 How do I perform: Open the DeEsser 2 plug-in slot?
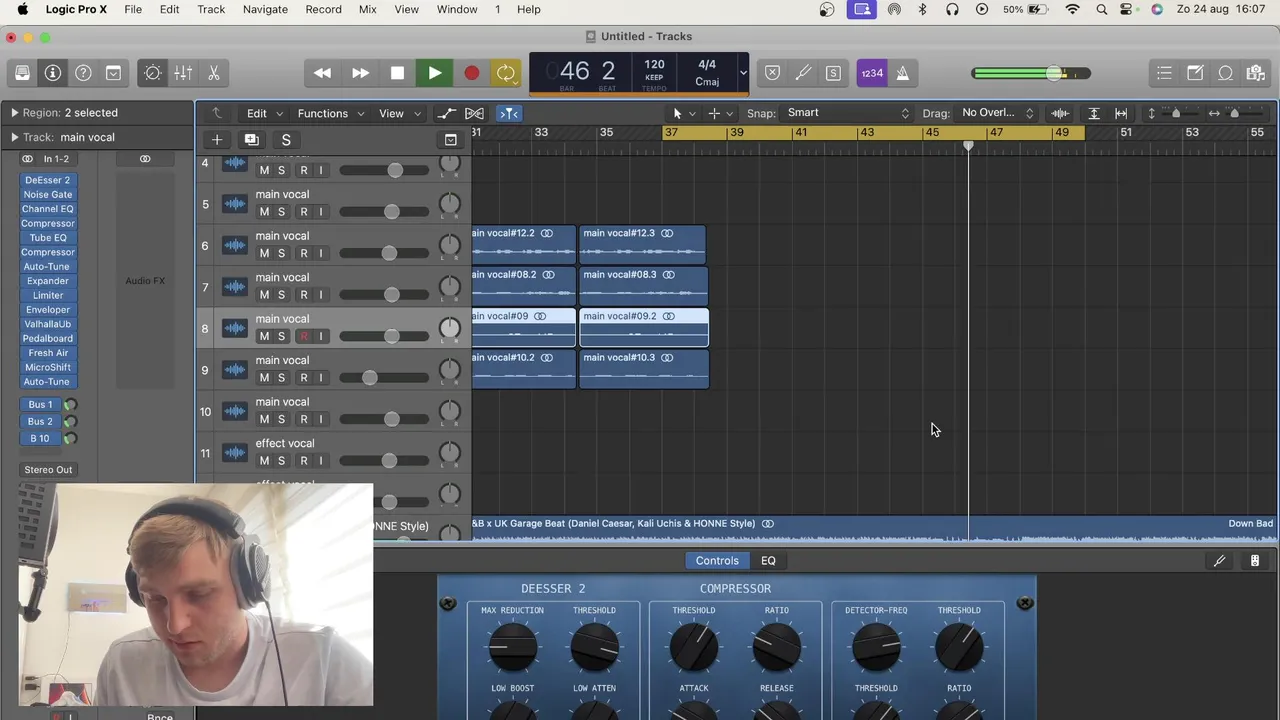pos(48,180)
